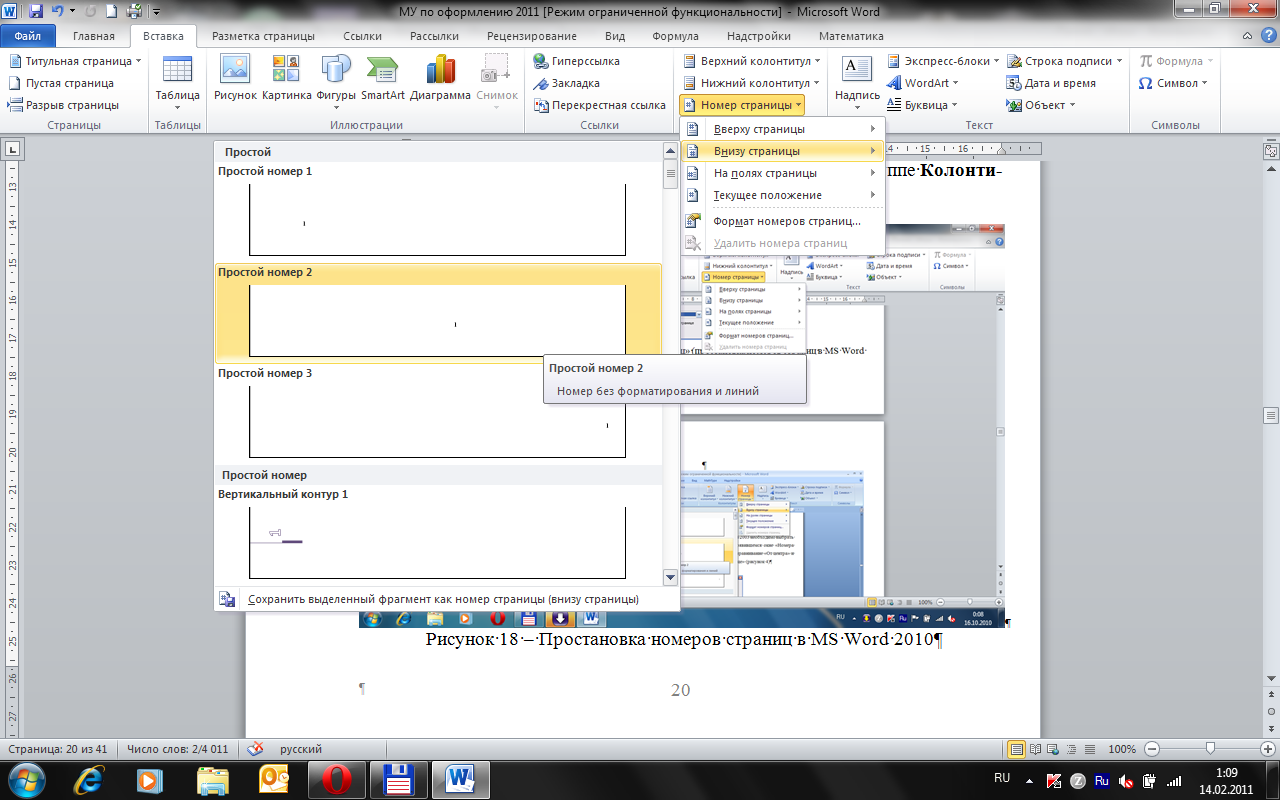Click the word count Число слов
This screenshot has height=800, width=1280.
[177, 749]
